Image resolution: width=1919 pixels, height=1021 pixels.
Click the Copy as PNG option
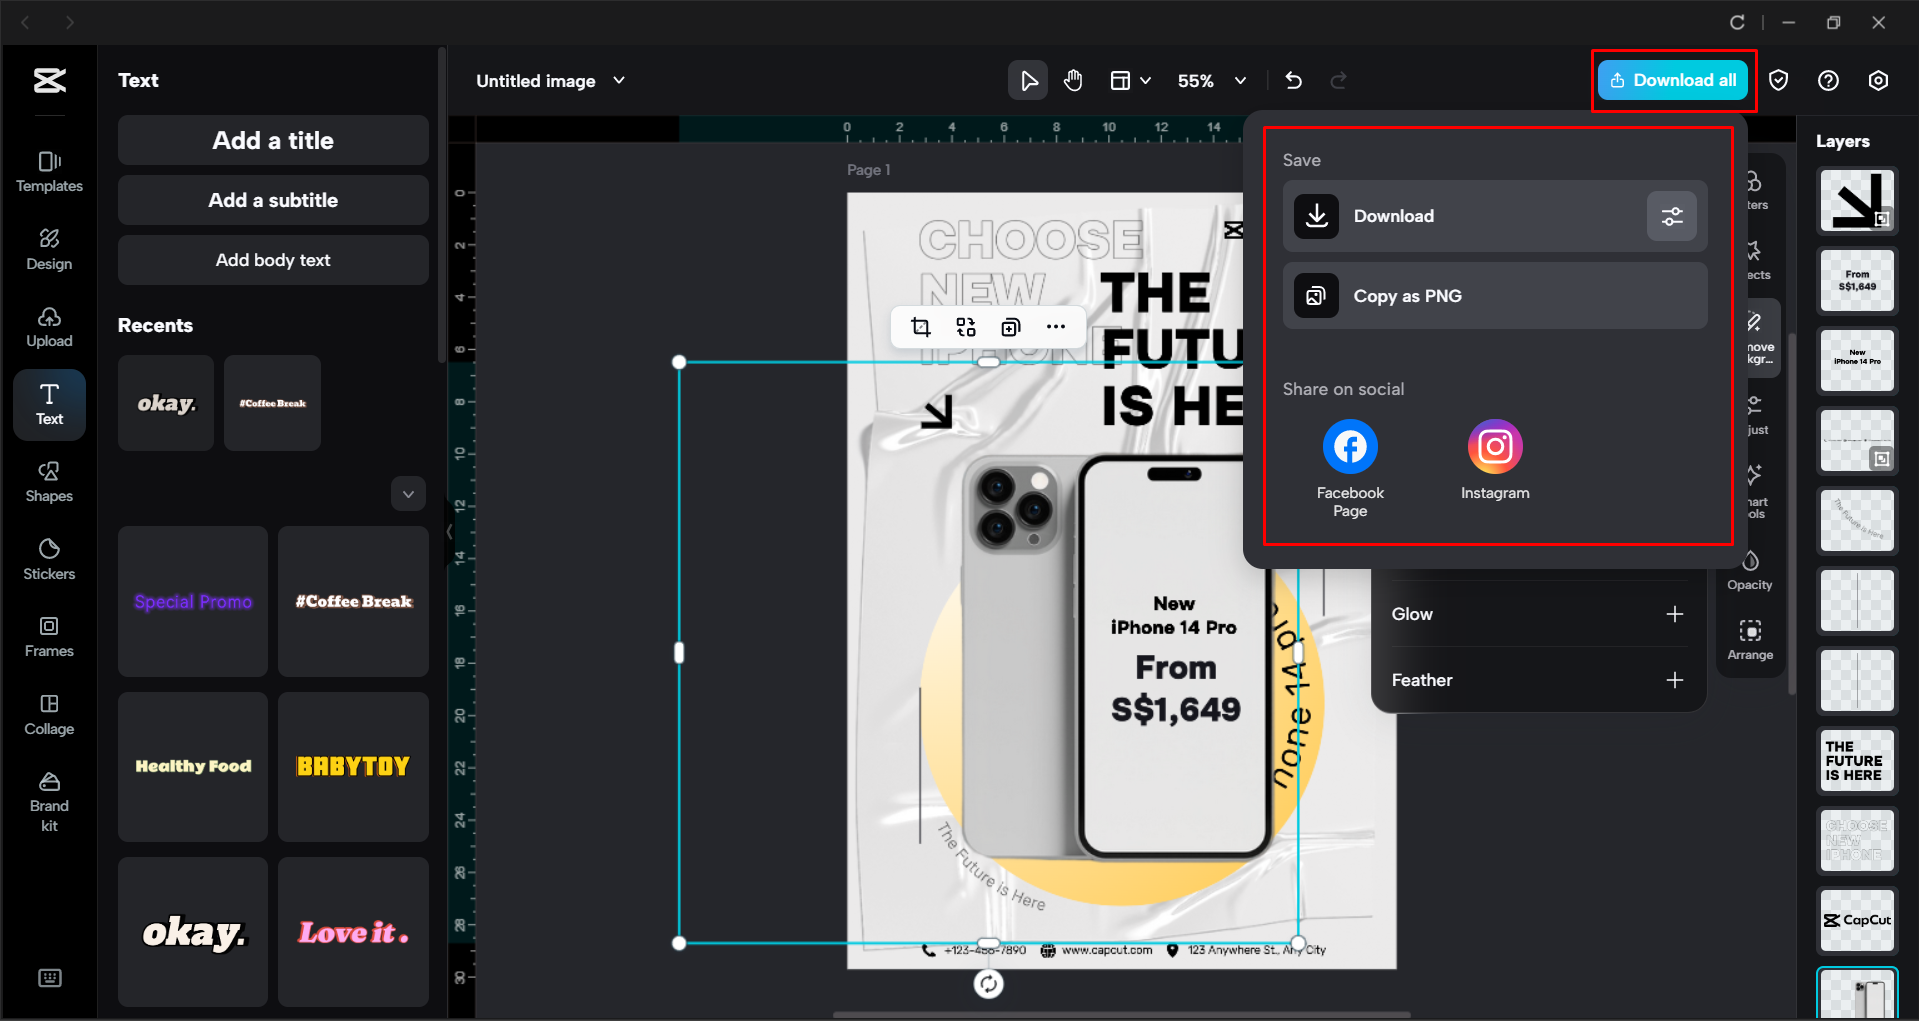click(1407, 295)
